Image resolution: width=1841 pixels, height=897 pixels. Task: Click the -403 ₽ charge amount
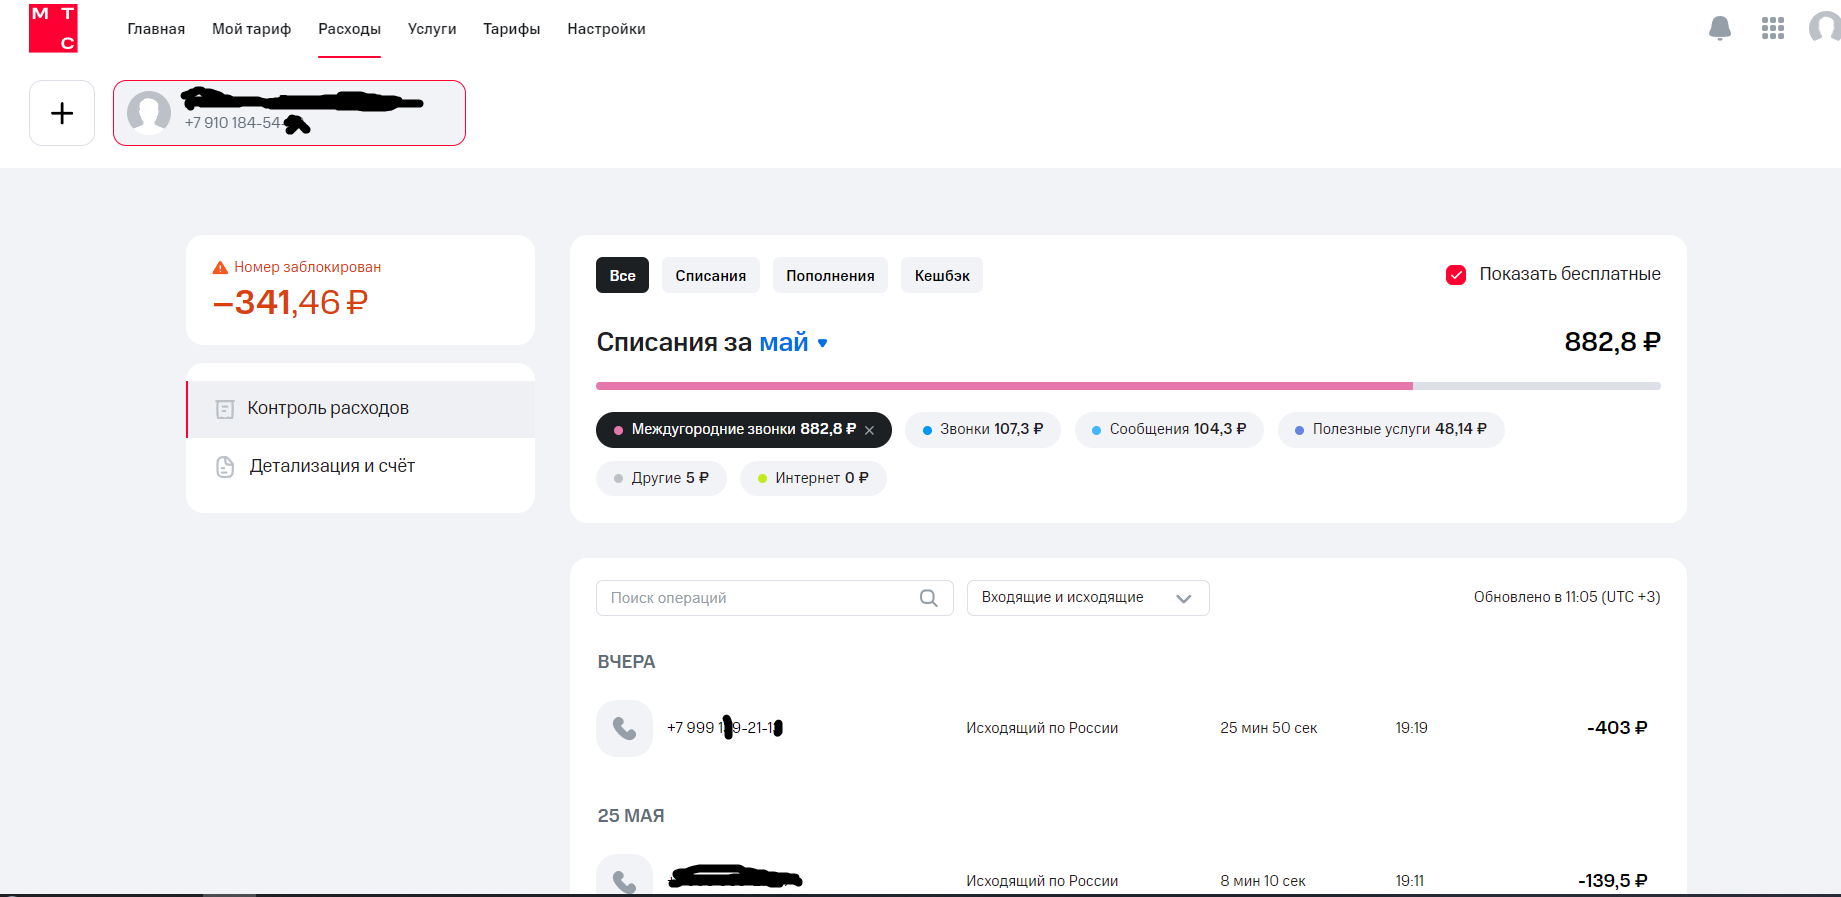point(1617,728)
